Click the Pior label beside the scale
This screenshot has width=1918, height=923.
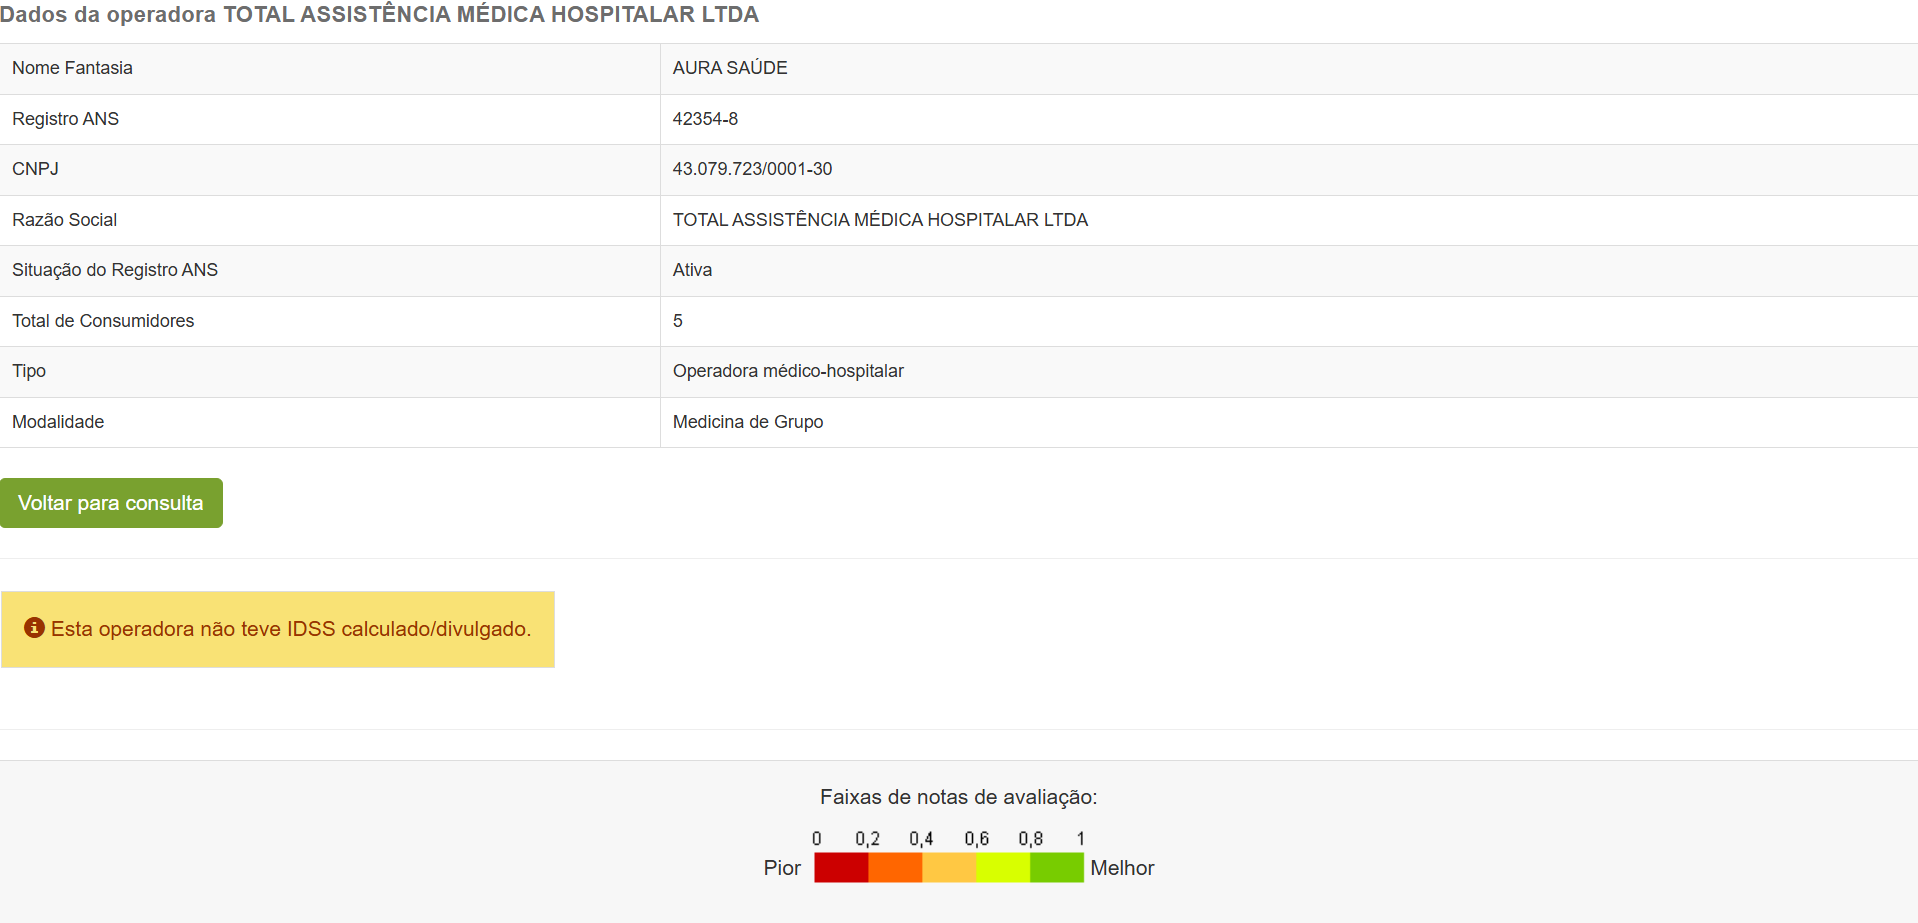782,868
